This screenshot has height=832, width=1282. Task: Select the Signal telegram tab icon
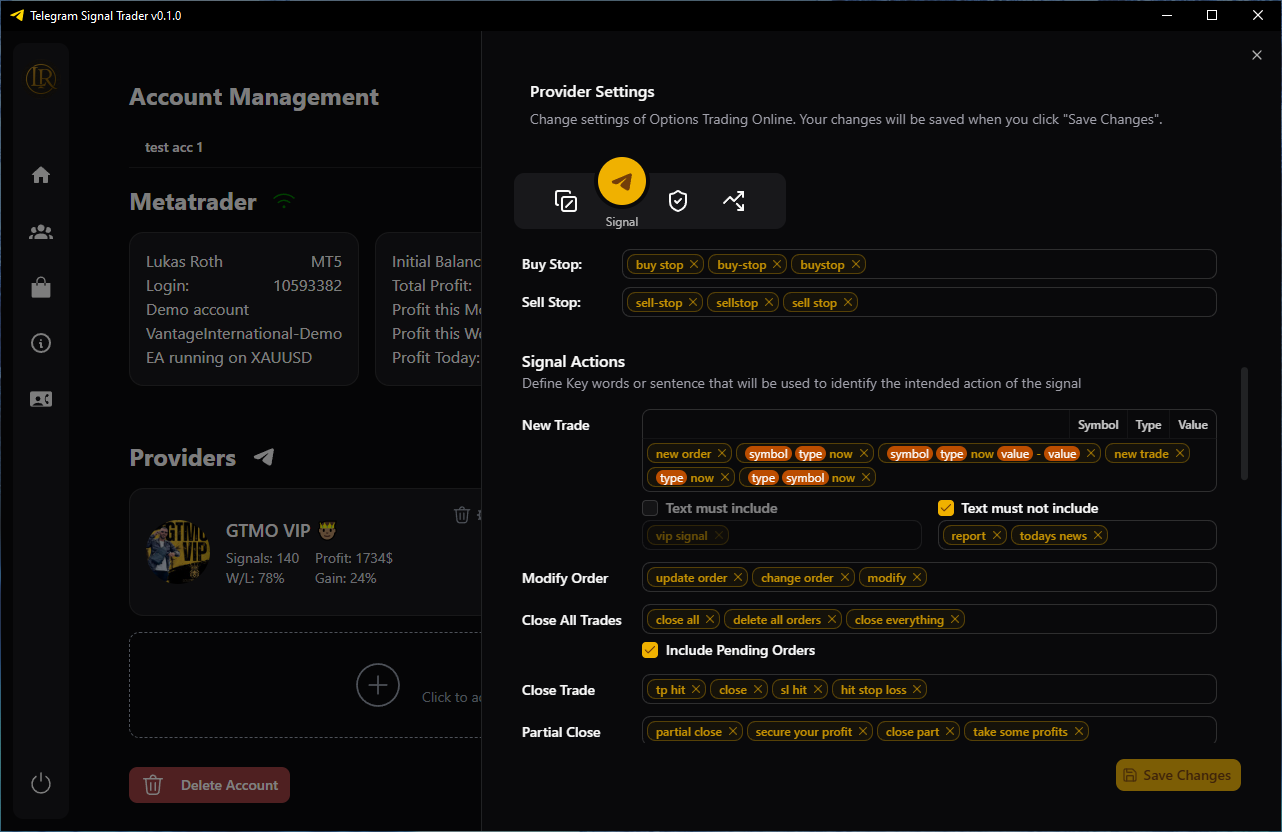622,182
